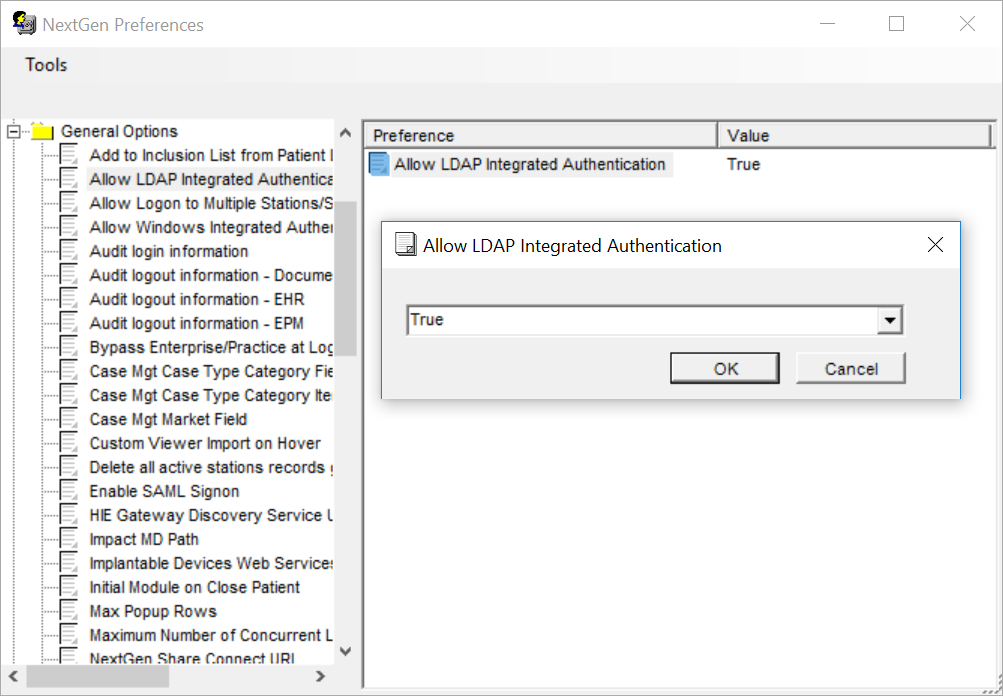Select HIE Gateway Discovery Service preference
Viewport: 1003px width, 696px height.
pos(211,515)
